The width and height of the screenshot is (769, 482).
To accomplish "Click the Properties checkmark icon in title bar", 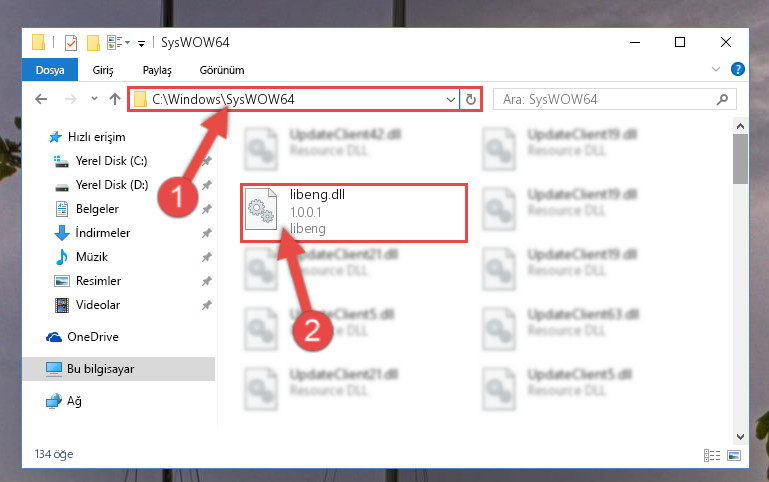I will tap(71, 43).
